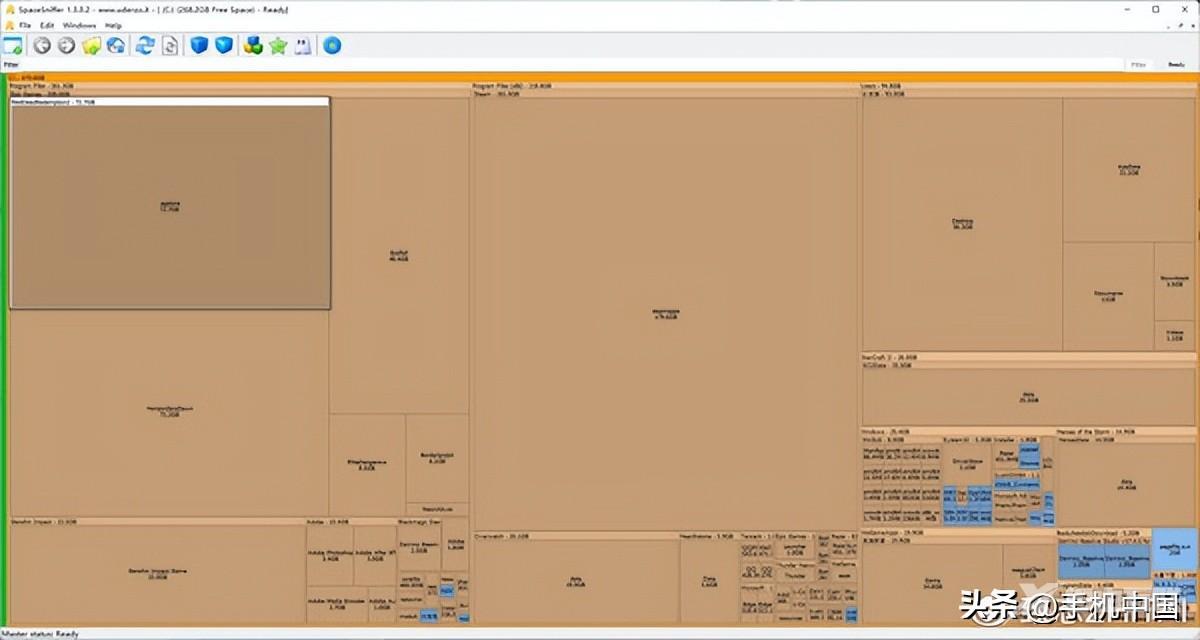Go forward to next view
1200x640 pixels.
click(x=66, y=45)
